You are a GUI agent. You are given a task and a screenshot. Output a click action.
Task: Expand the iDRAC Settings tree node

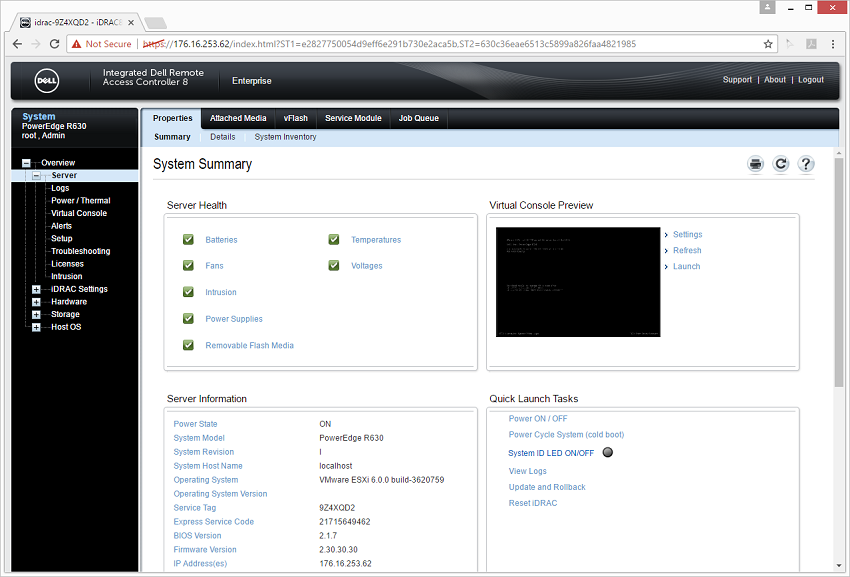(36, 289)
